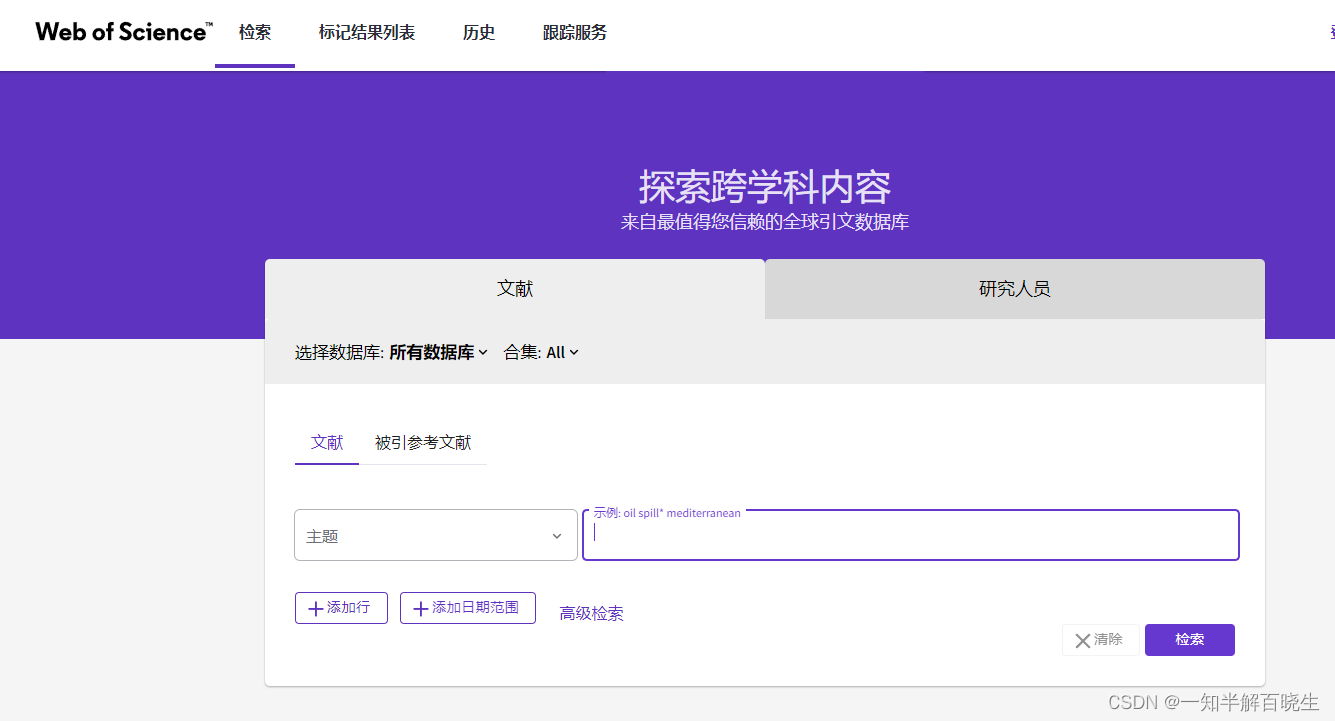Expand the 所有数据库 database dropdown

[x=438, y=352]
